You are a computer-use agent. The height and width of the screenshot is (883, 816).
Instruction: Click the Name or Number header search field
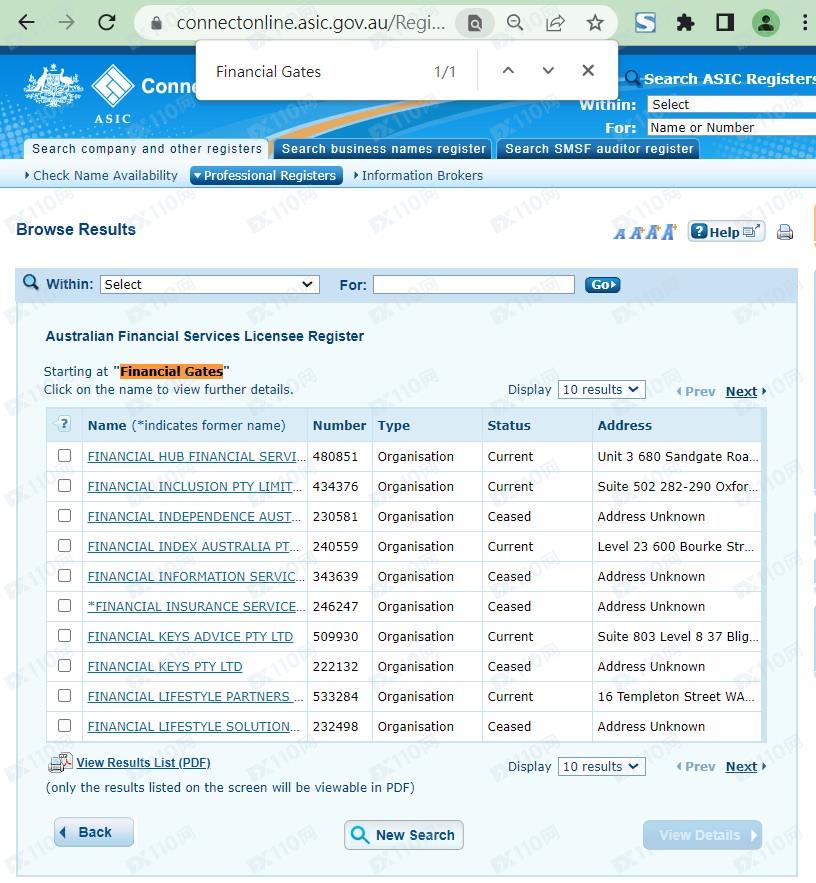731,127
